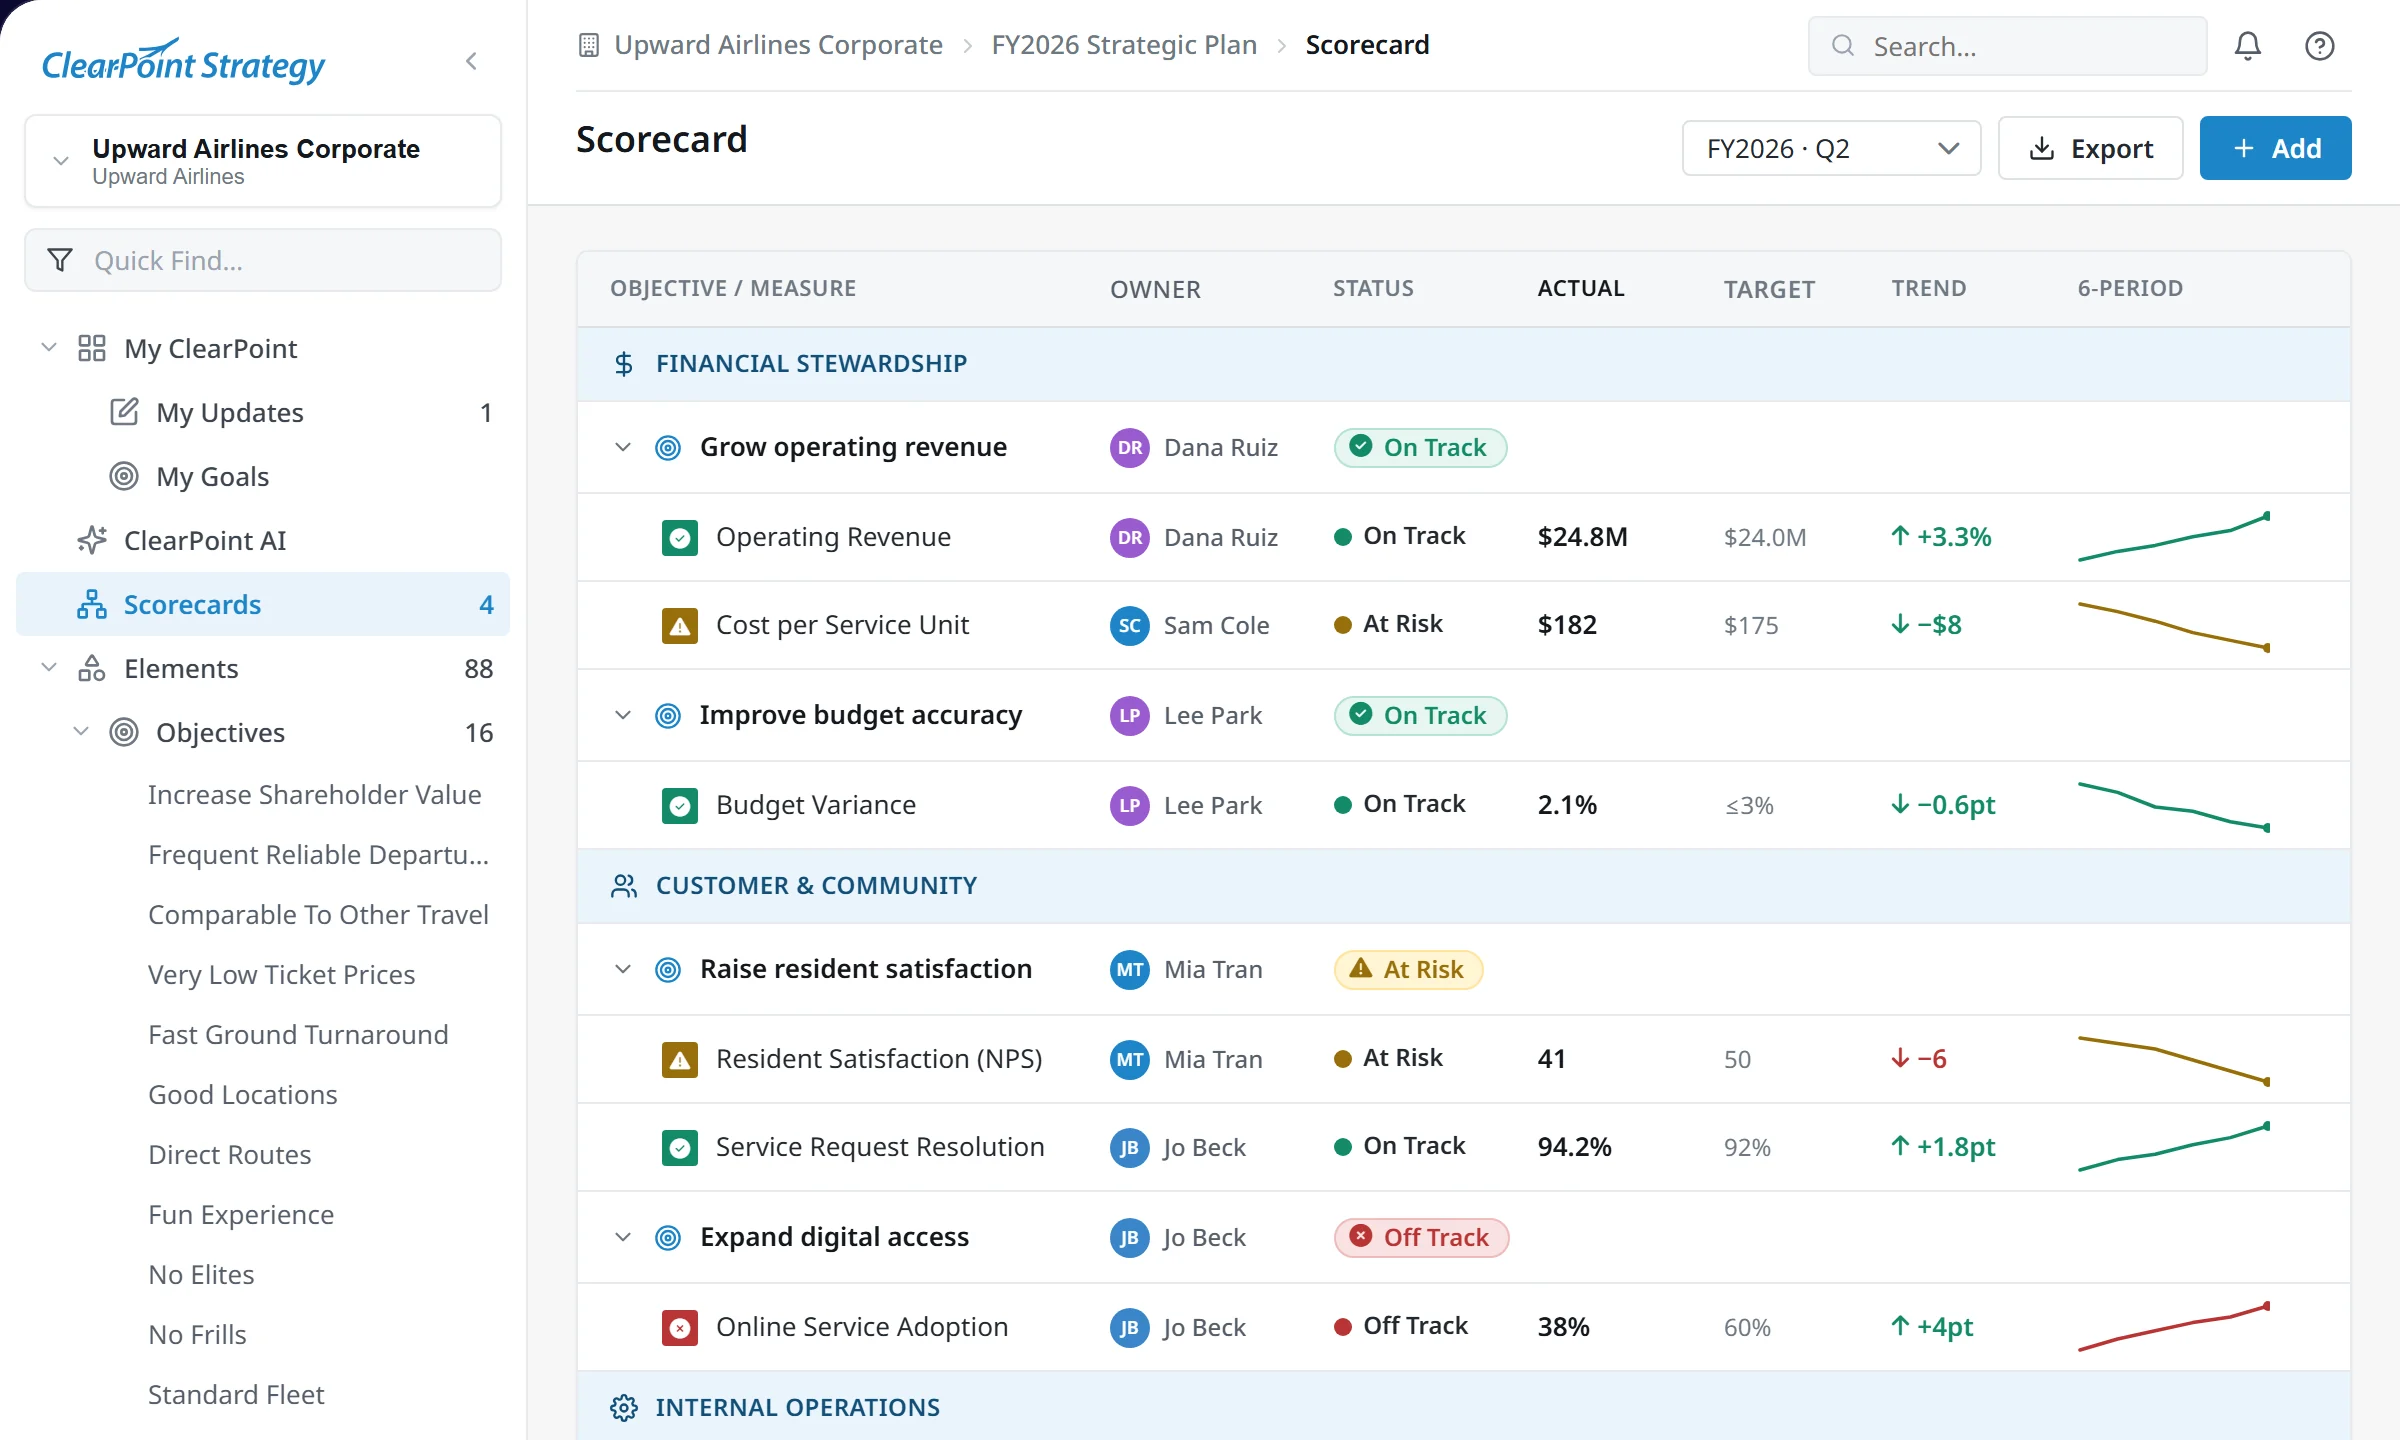Open the Upward Airlines Corporate breadcrumb link

[778, 45]
